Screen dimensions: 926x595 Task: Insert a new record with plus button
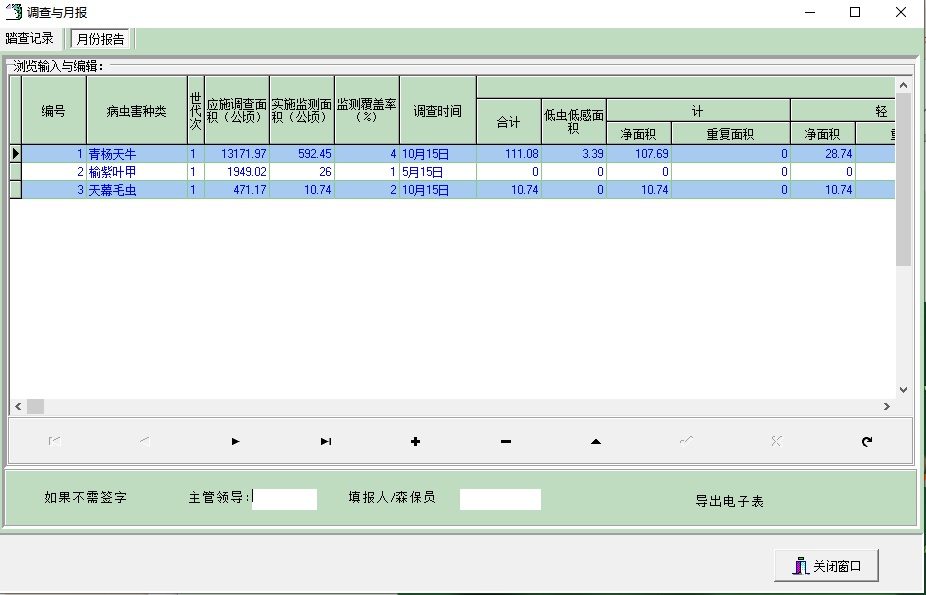click(415, 441)
